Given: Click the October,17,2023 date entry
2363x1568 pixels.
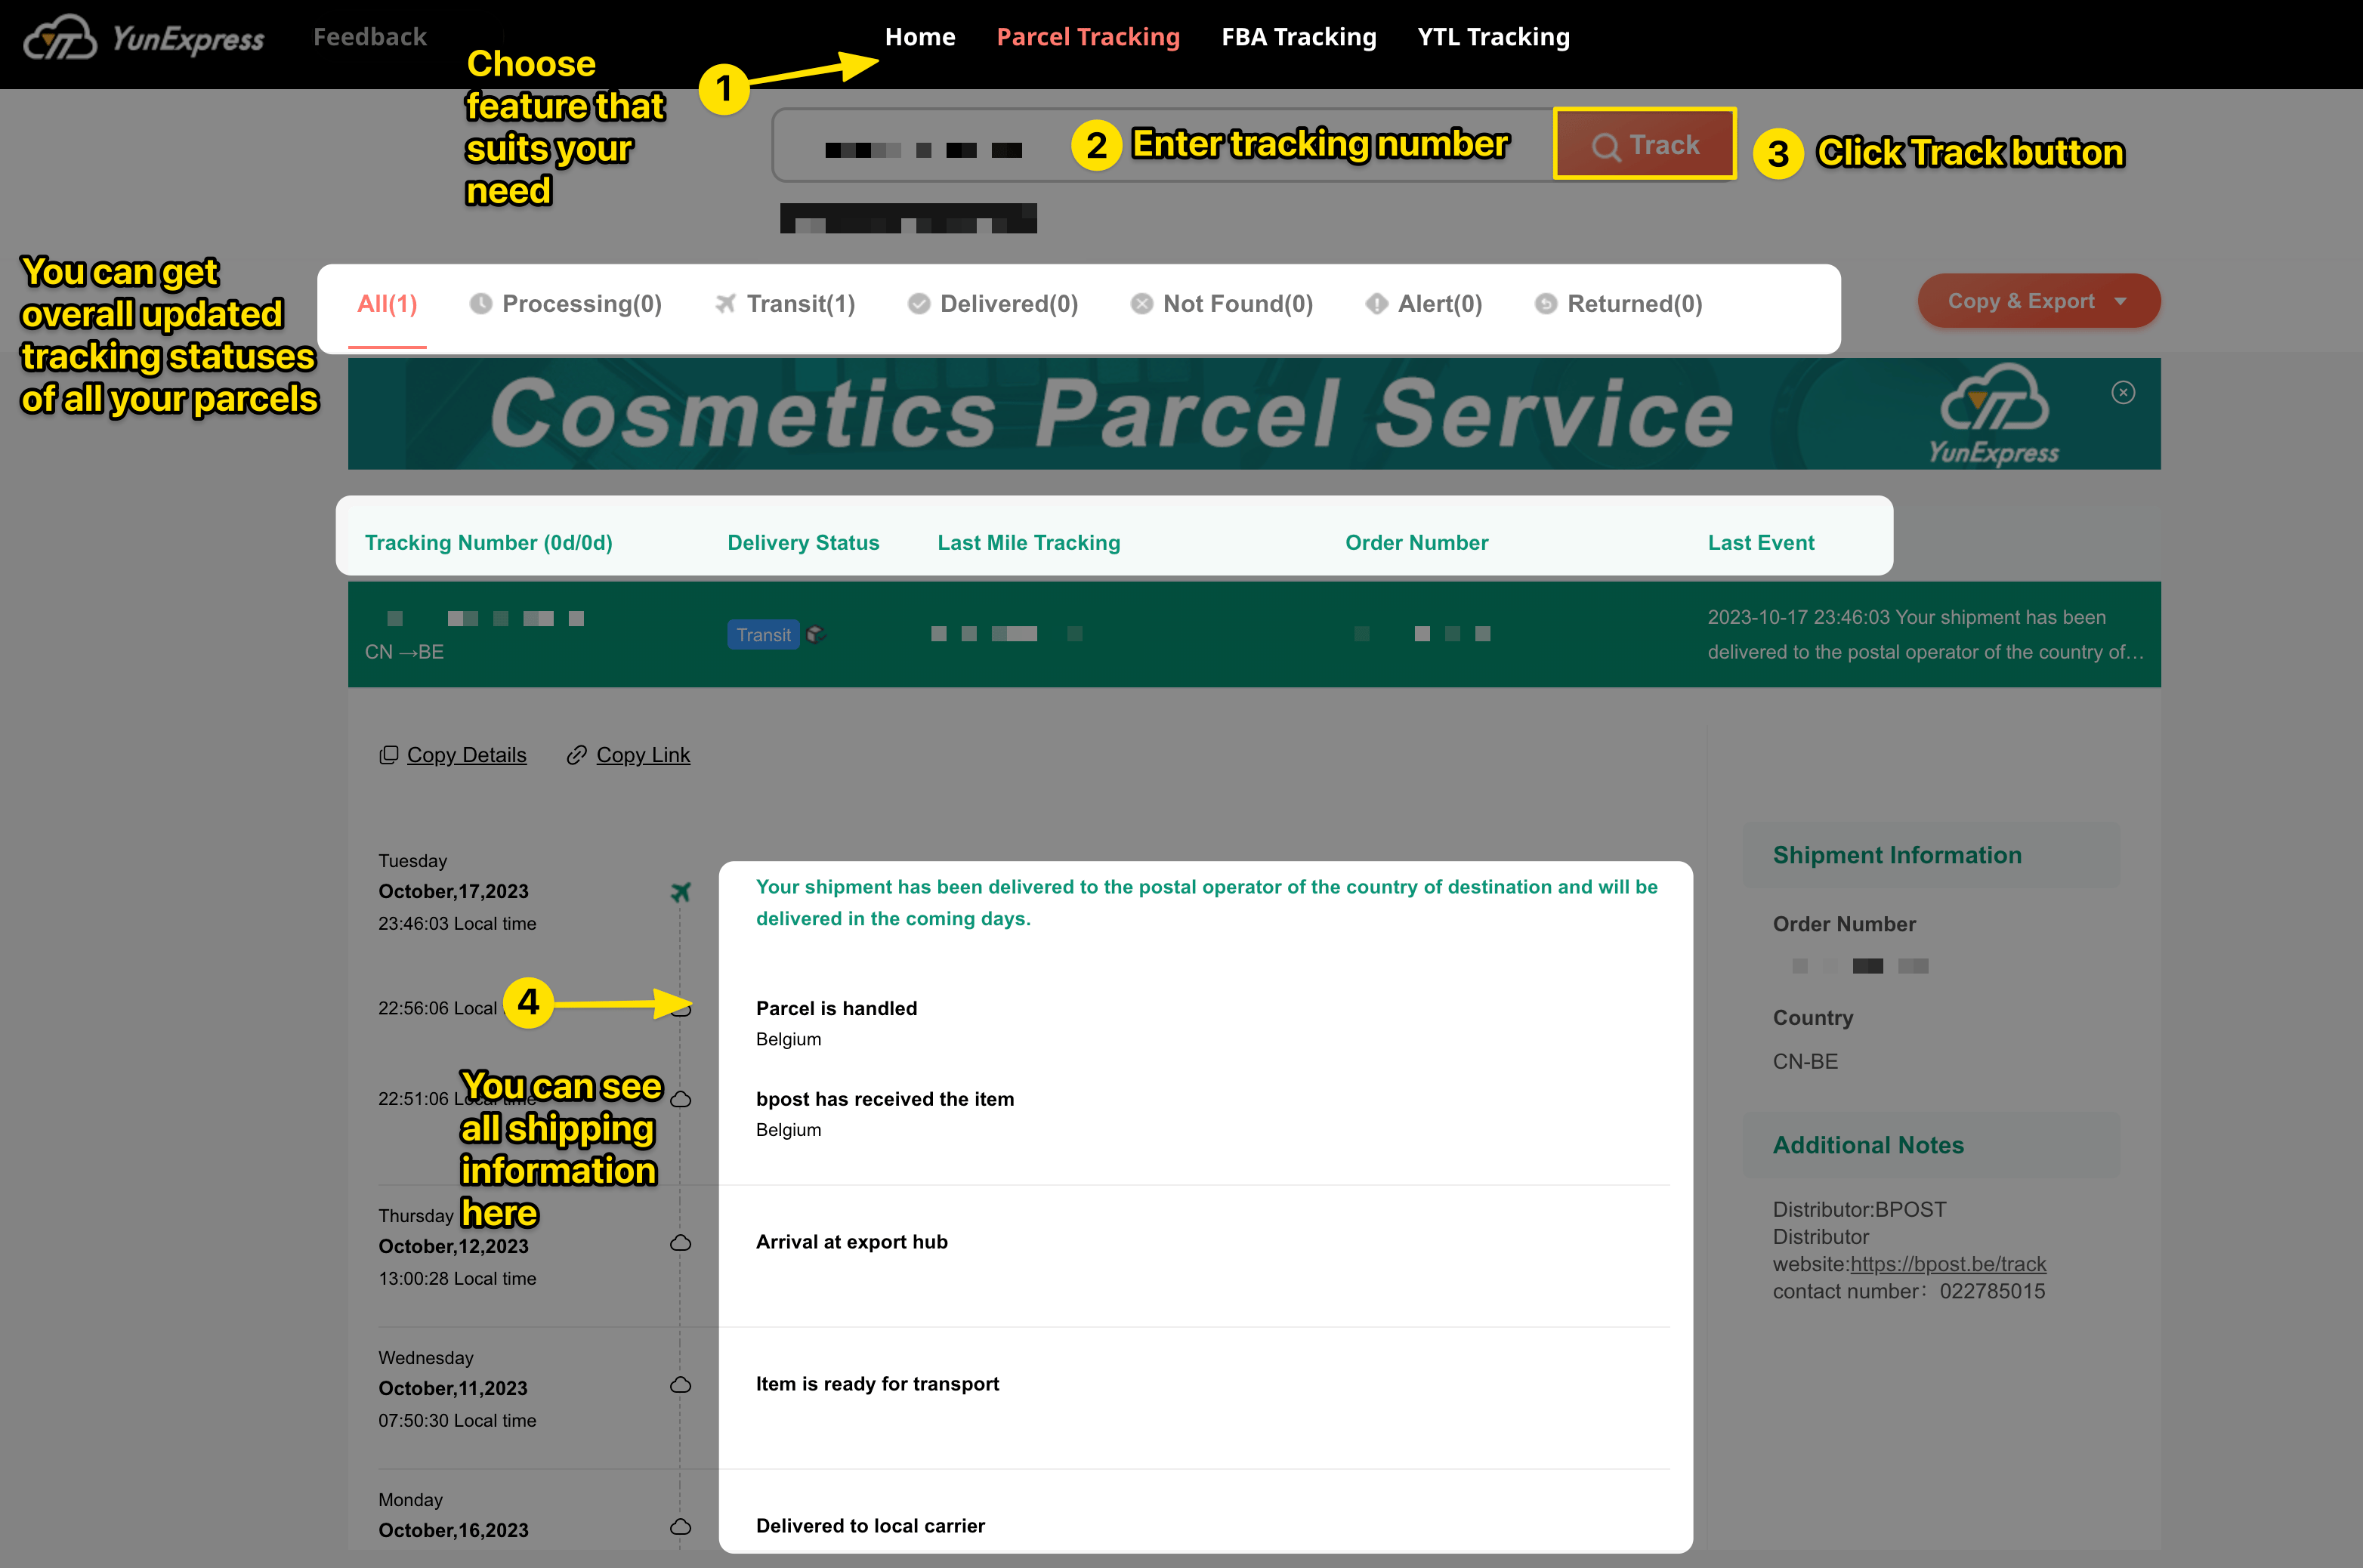Looking at the screenshot, I should [x=453, y=892].
